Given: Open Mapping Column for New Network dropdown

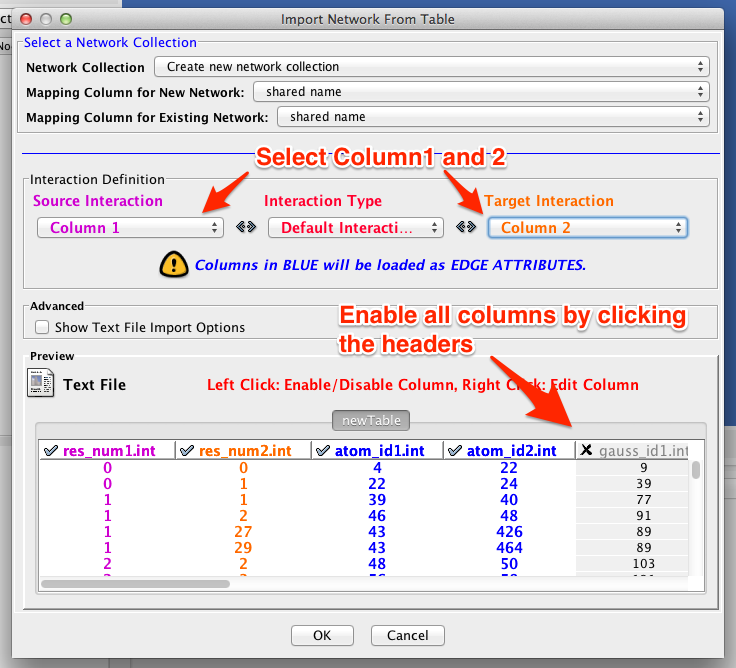Looking at the screenshot, I should point(481,92).
